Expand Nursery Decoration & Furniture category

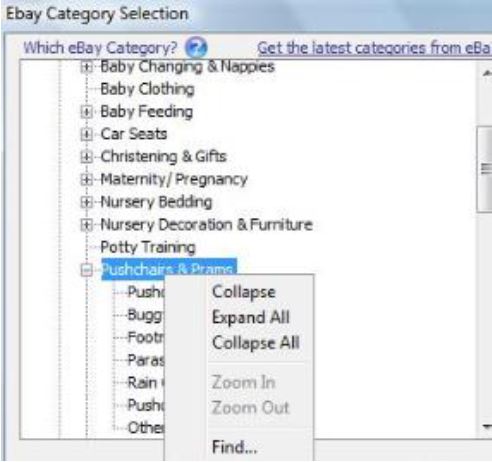click(86, 225)
